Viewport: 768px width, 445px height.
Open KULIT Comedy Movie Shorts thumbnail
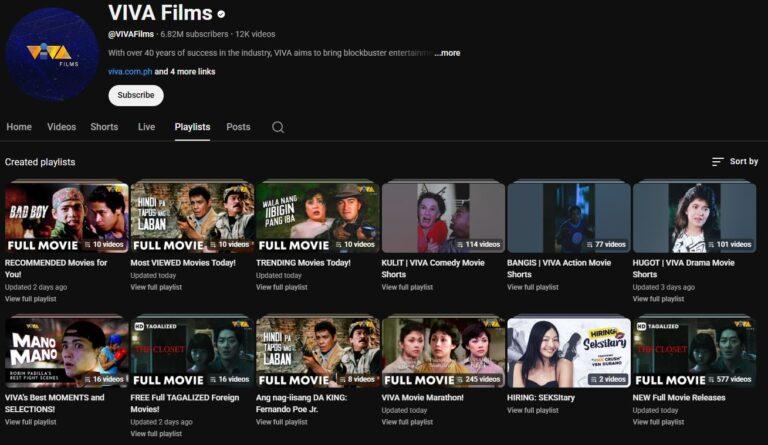pyautogui.click(x=443, y=218)
